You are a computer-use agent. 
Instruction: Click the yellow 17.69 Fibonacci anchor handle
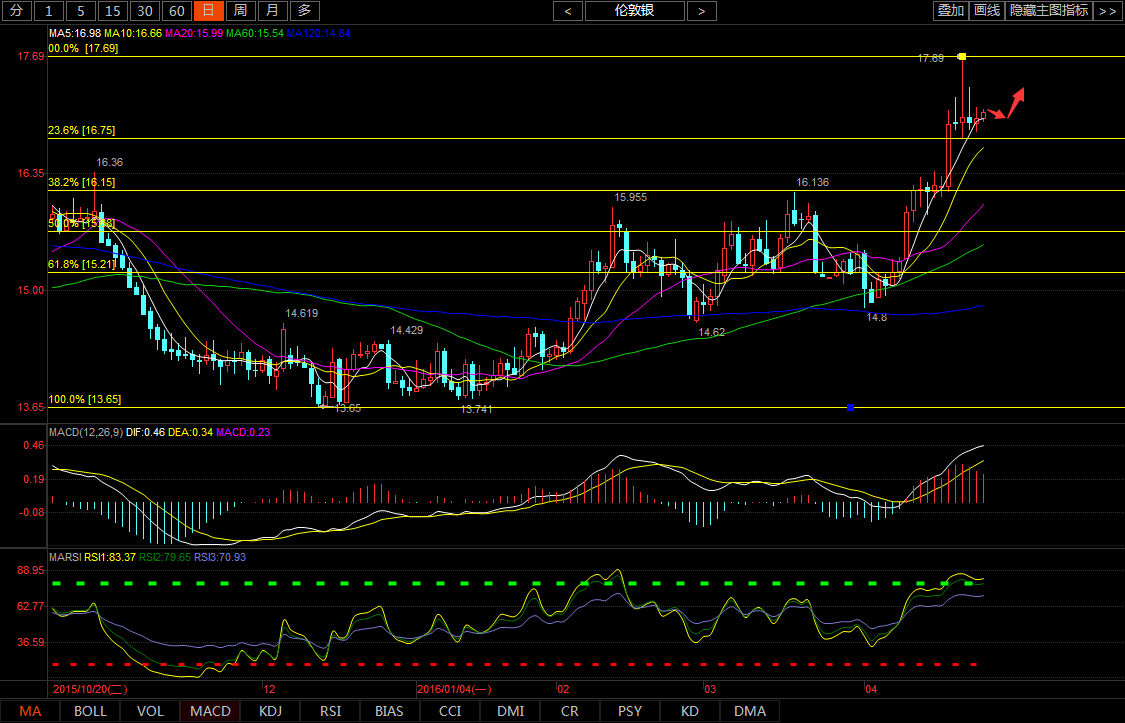coord(962,56)
